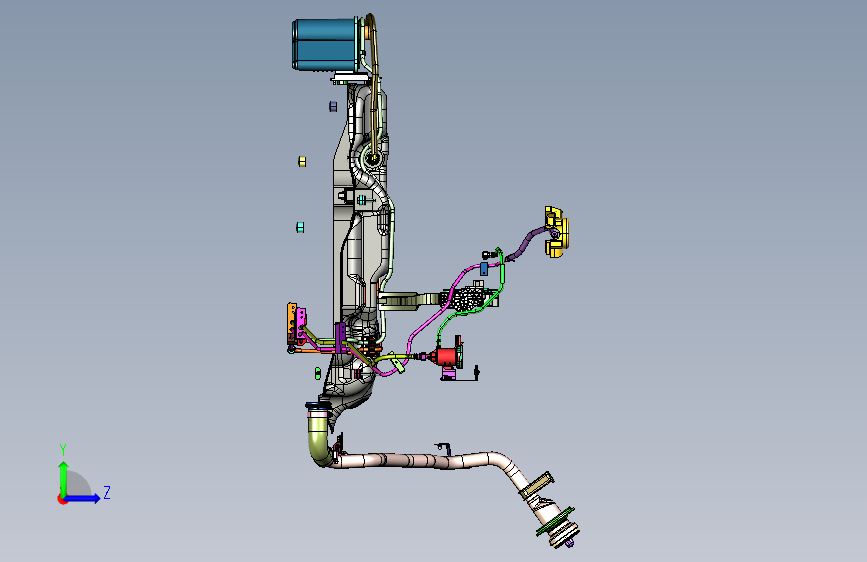
Task: Select the purple hose segment near yellow bracket
Action: 525,242
